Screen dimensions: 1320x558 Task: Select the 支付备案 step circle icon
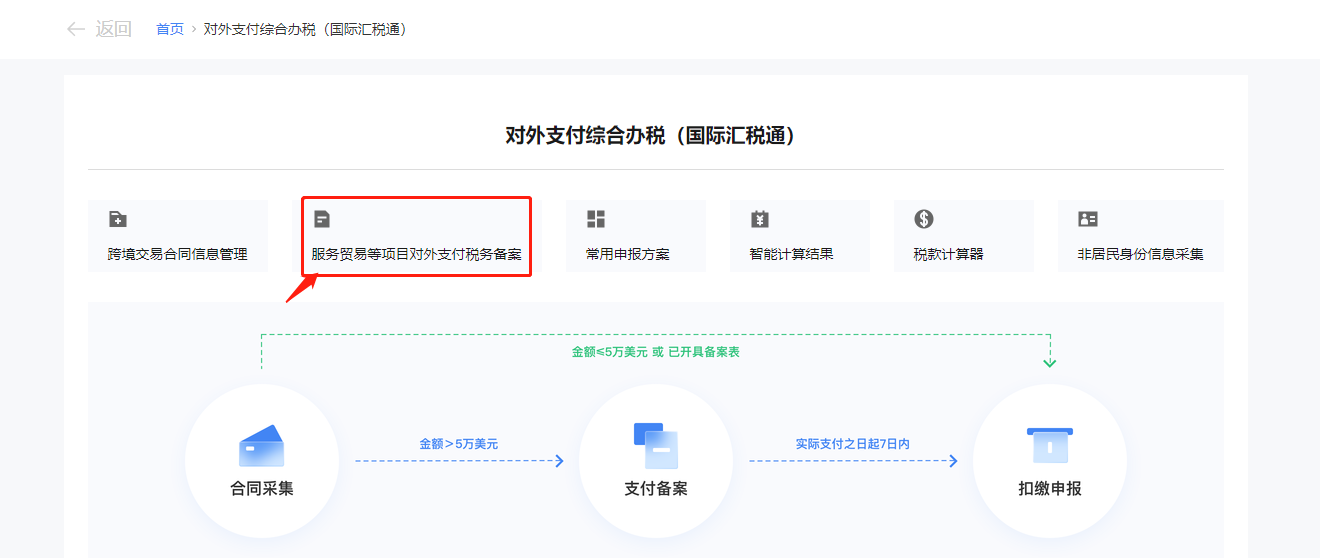pyautogui.click(x=656, y=446)
